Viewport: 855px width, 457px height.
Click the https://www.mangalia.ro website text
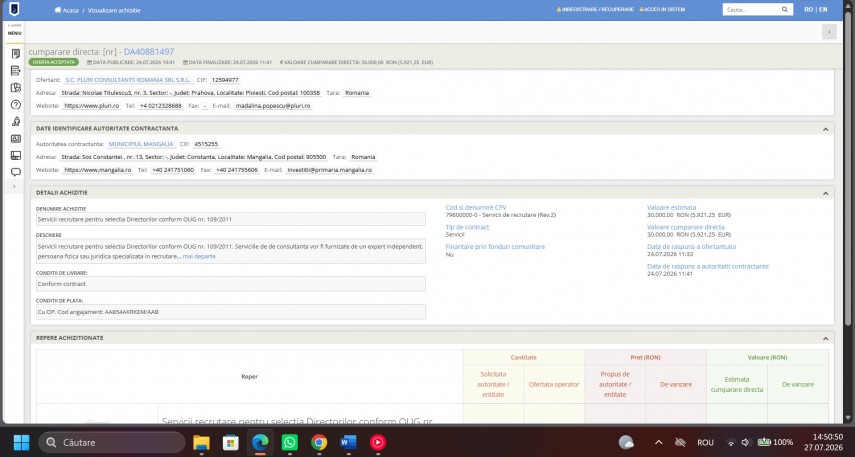(98, 170)
